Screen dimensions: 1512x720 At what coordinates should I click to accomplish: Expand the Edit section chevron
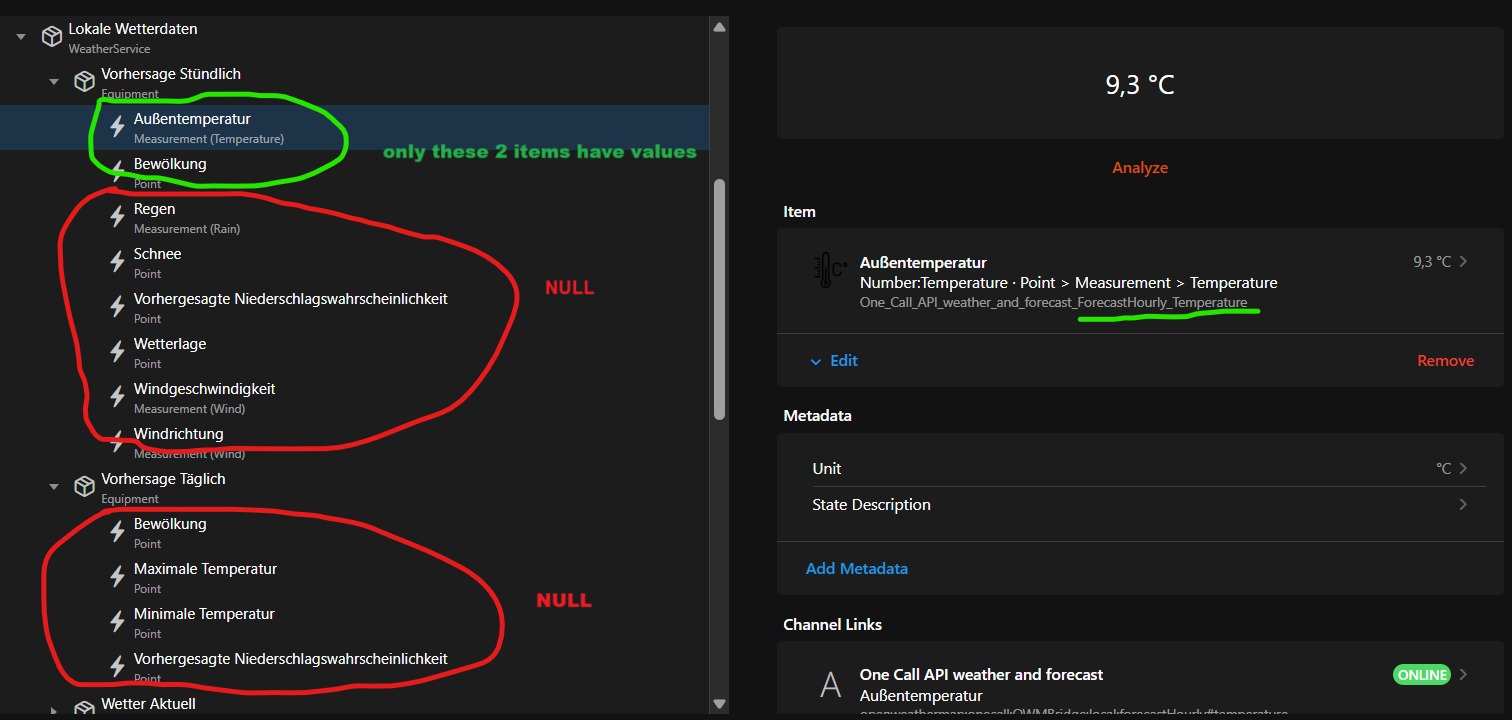pyautogui.click(x=815, y=361)
